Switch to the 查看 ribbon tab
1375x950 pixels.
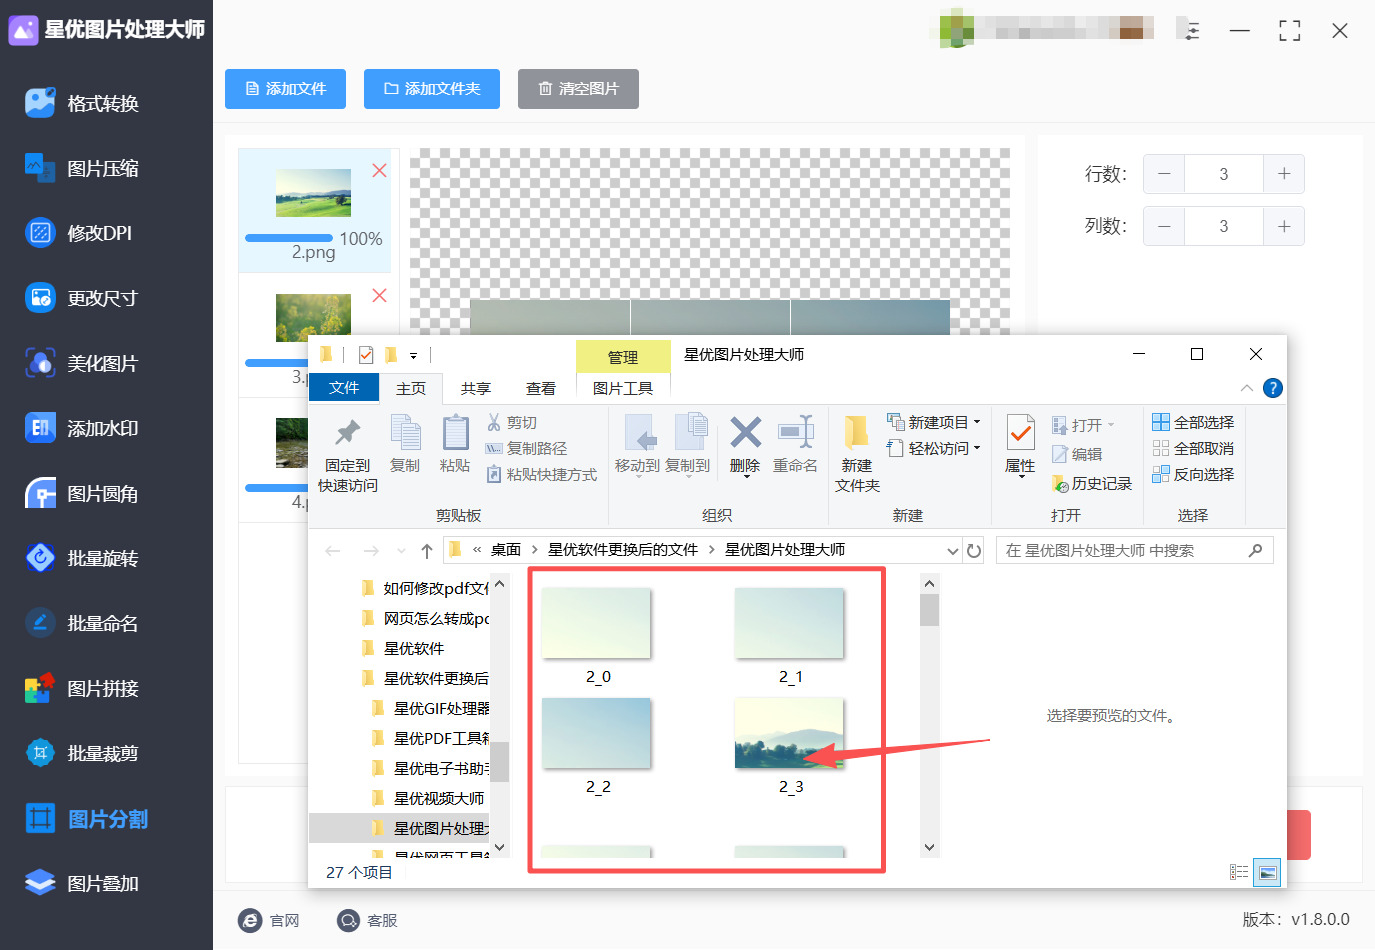click(541, 388)
